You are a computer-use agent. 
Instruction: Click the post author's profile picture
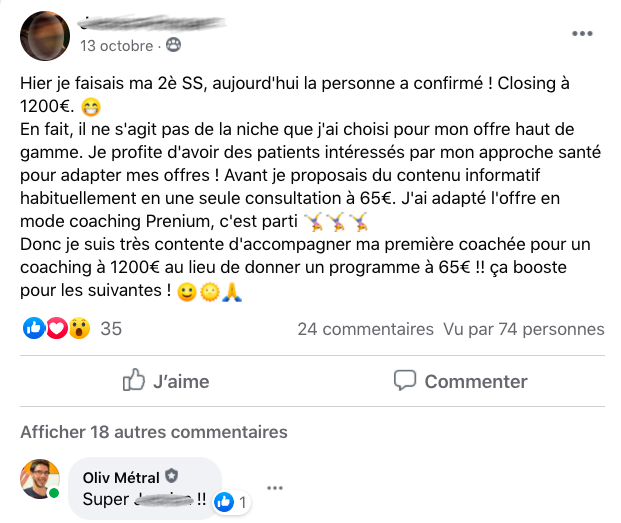point(45,36)
